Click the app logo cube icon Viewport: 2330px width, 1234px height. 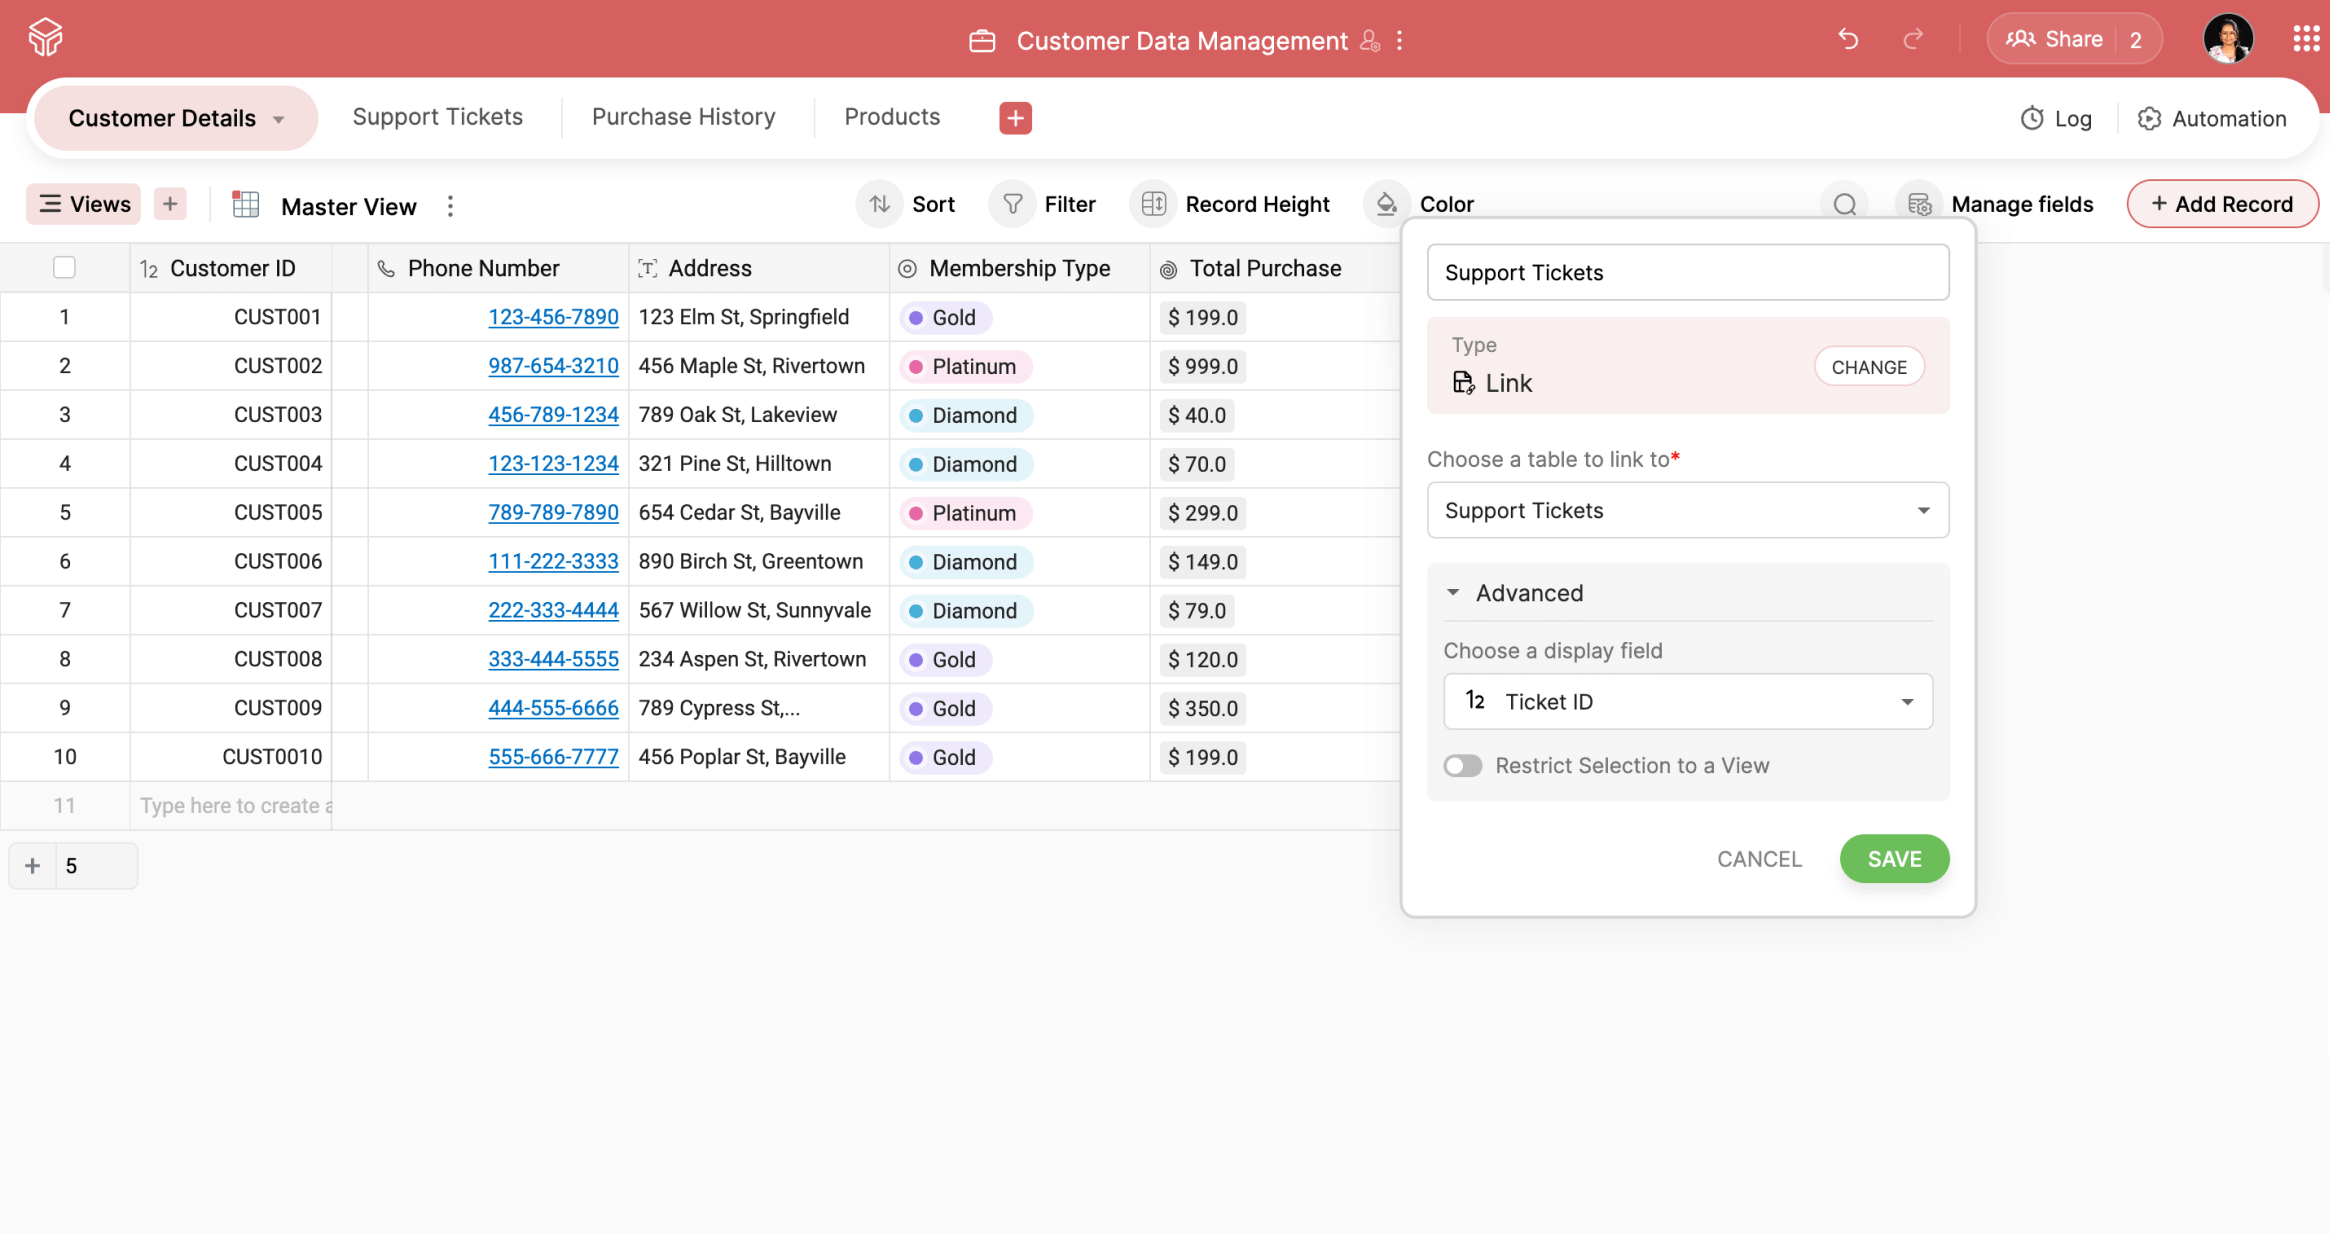45,38
